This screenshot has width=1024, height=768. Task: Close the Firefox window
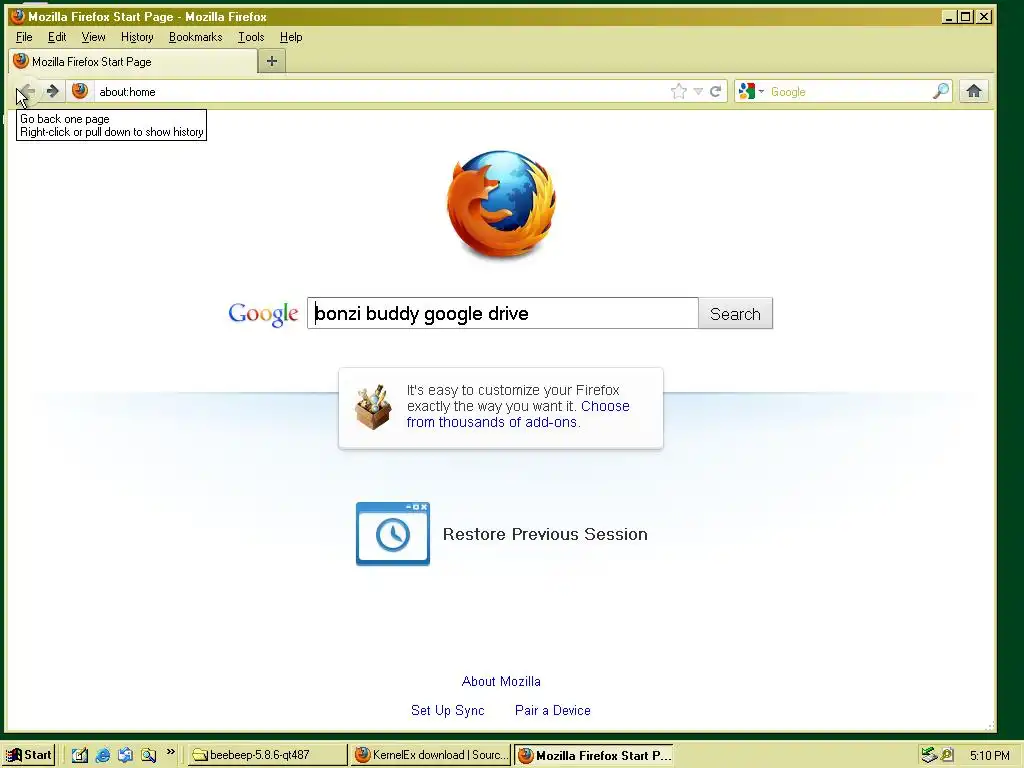click(984, 17)
